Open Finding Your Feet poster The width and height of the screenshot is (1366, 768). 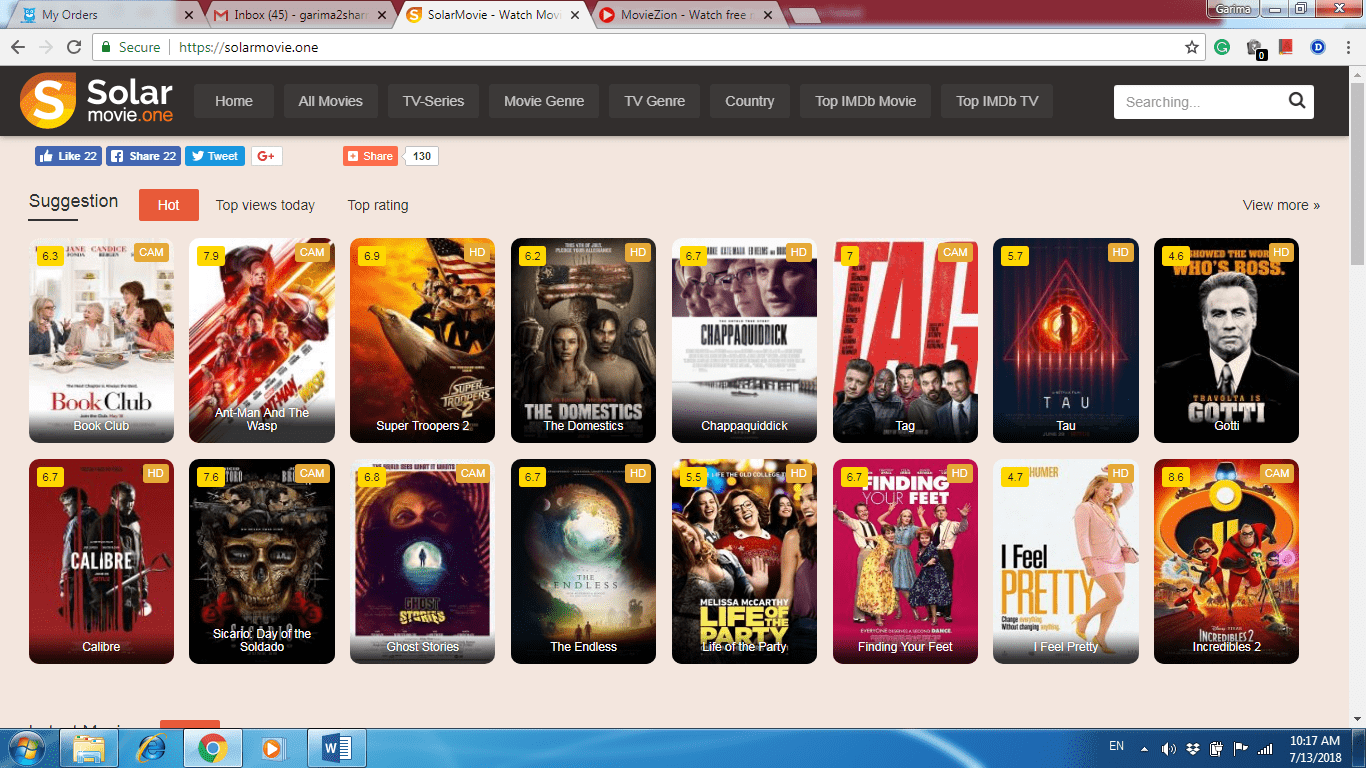[905, 561]
